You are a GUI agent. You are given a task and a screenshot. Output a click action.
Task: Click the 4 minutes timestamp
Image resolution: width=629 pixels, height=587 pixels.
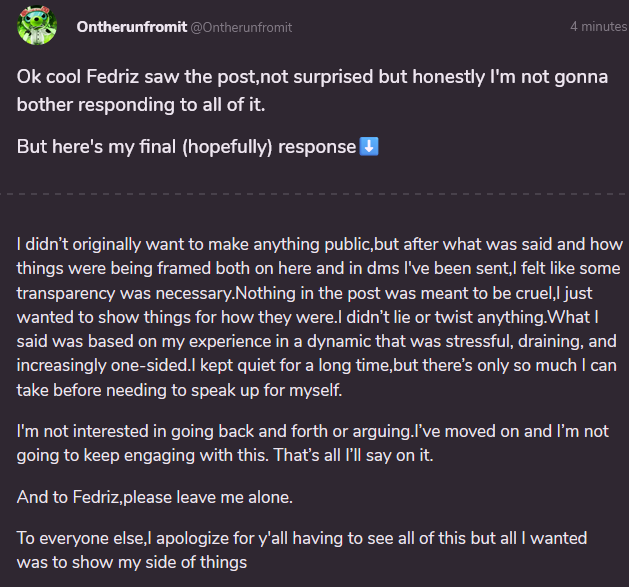599,26
